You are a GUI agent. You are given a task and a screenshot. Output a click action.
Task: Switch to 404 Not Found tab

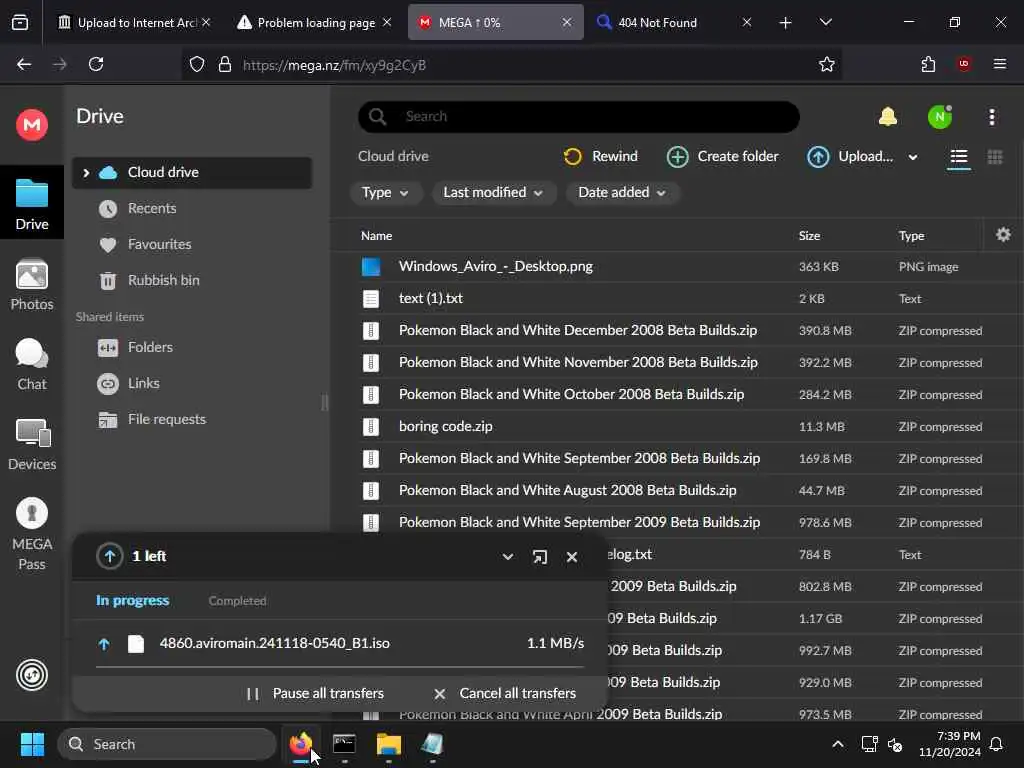[673, 23]
